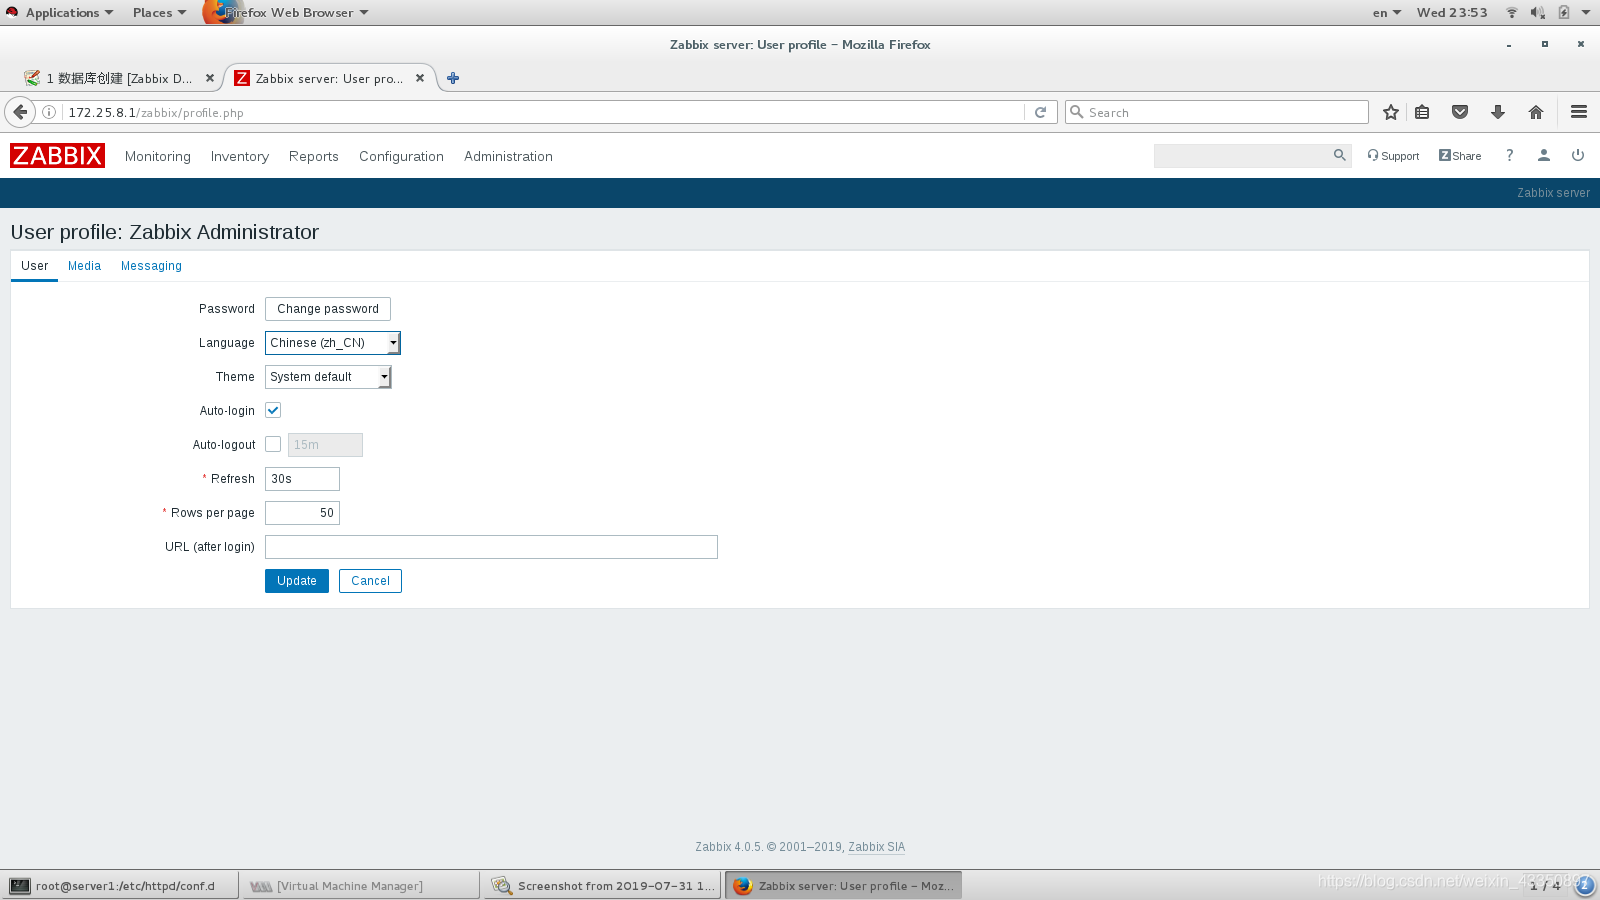
Task: Open the Places menu
Action: tap(159, 12)
